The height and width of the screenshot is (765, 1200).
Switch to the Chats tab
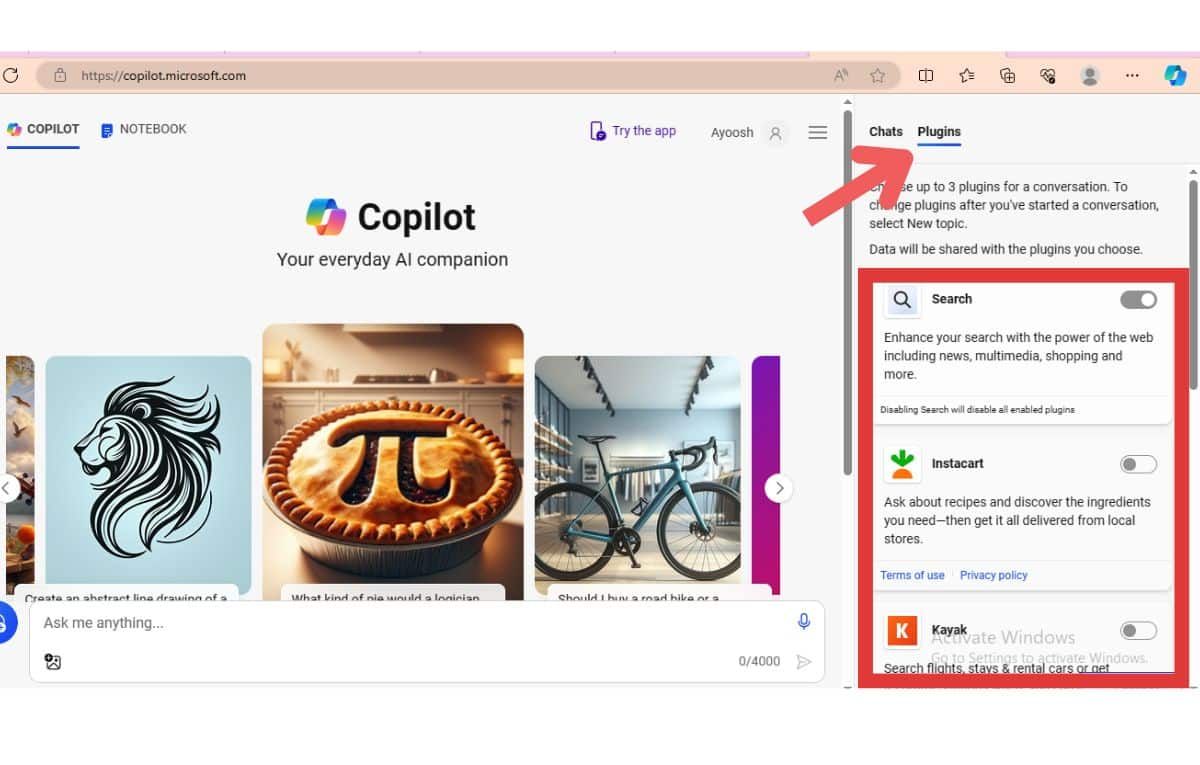(x=885, y=131)
